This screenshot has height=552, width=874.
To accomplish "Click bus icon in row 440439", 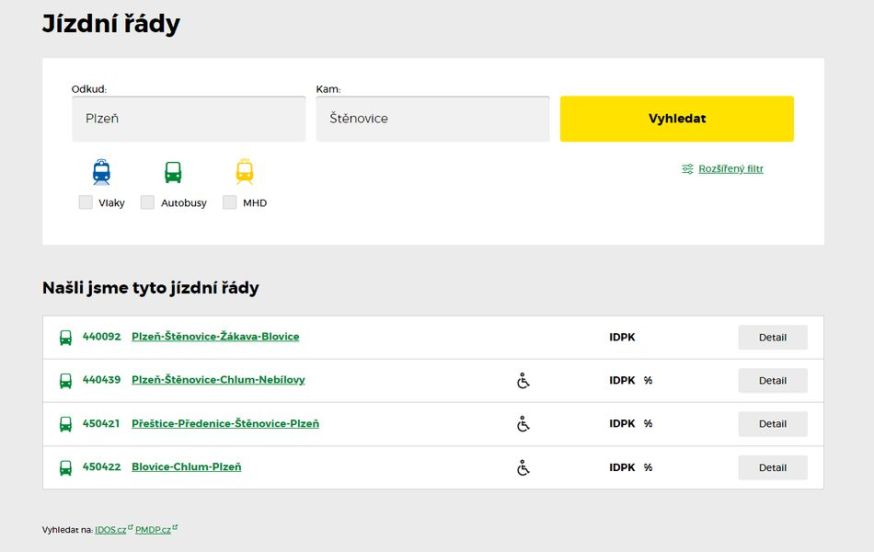I will coord(66,381).
